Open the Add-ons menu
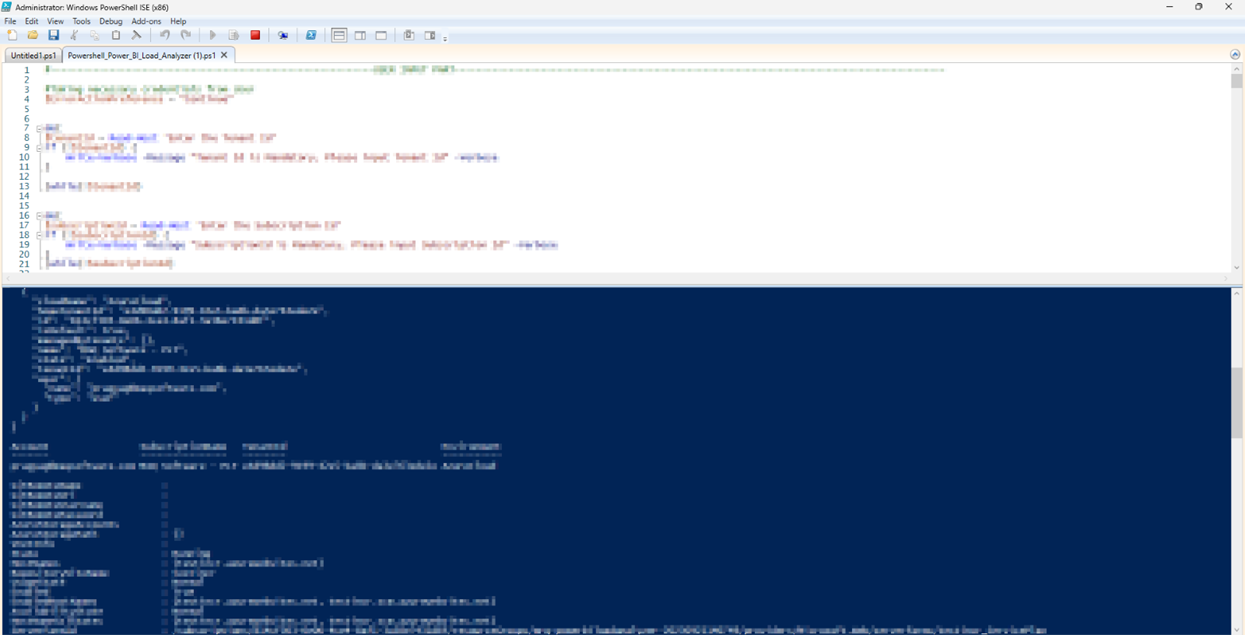 click(x=146, y=21)
